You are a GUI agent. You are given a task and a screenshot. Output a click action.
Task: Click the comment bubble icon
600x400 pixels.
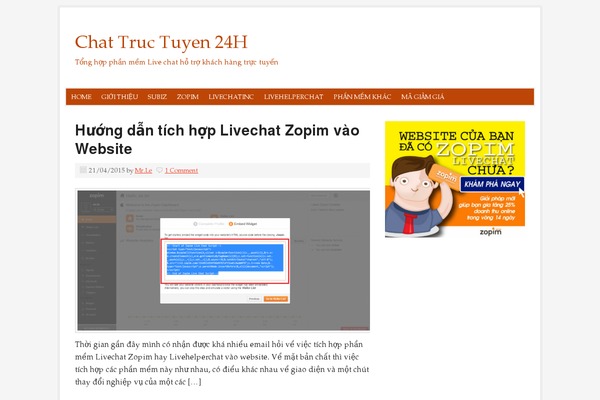[x=160, y=170]
